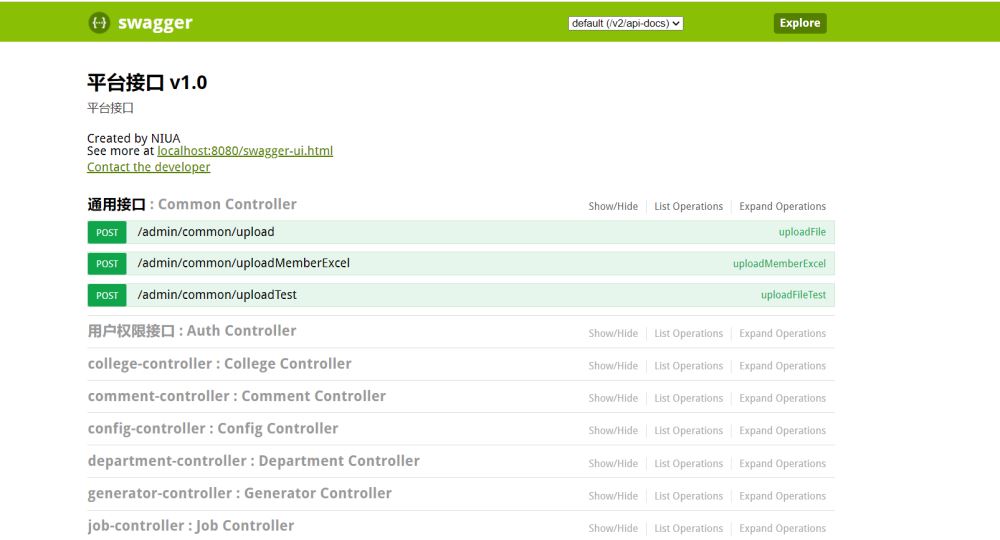The height and width of the screenshot is (540, 1000).
Task: Expand Operations for Comment Controller
Action: tap(782, 398)
